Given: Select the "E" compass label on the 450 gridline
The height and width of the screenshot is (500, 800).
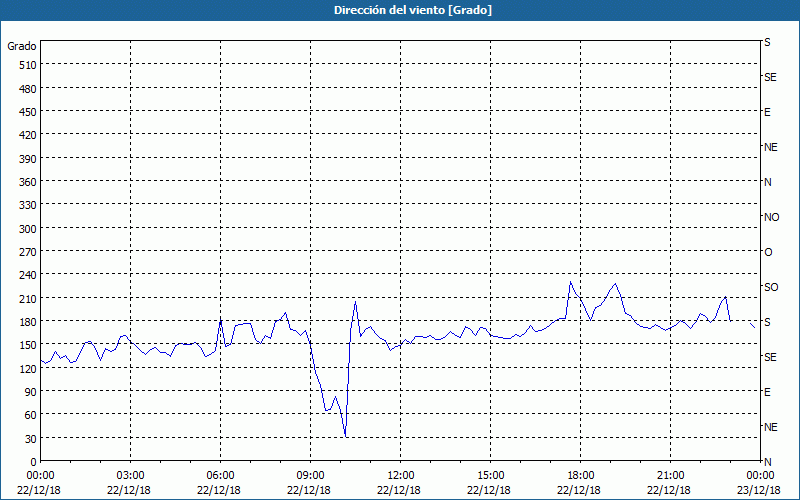Looking at the screenshot, I should coord(767,112).
